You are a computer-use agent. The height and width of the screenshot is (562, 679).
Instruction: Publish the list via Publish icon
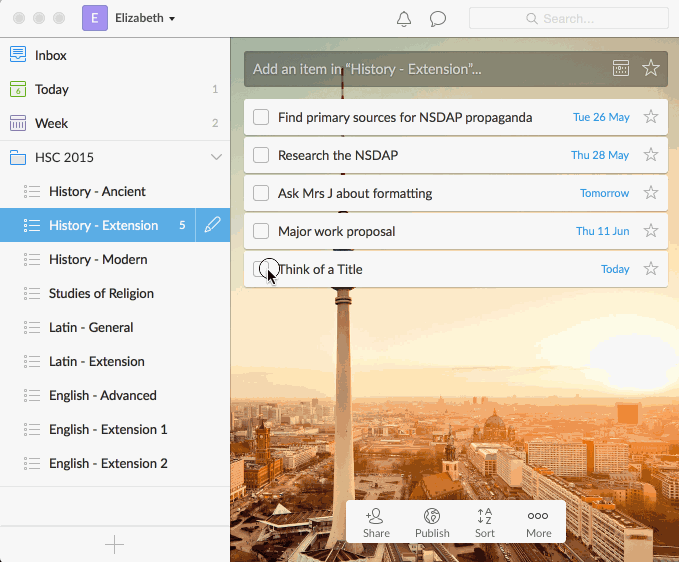click(x=432, y=522)
